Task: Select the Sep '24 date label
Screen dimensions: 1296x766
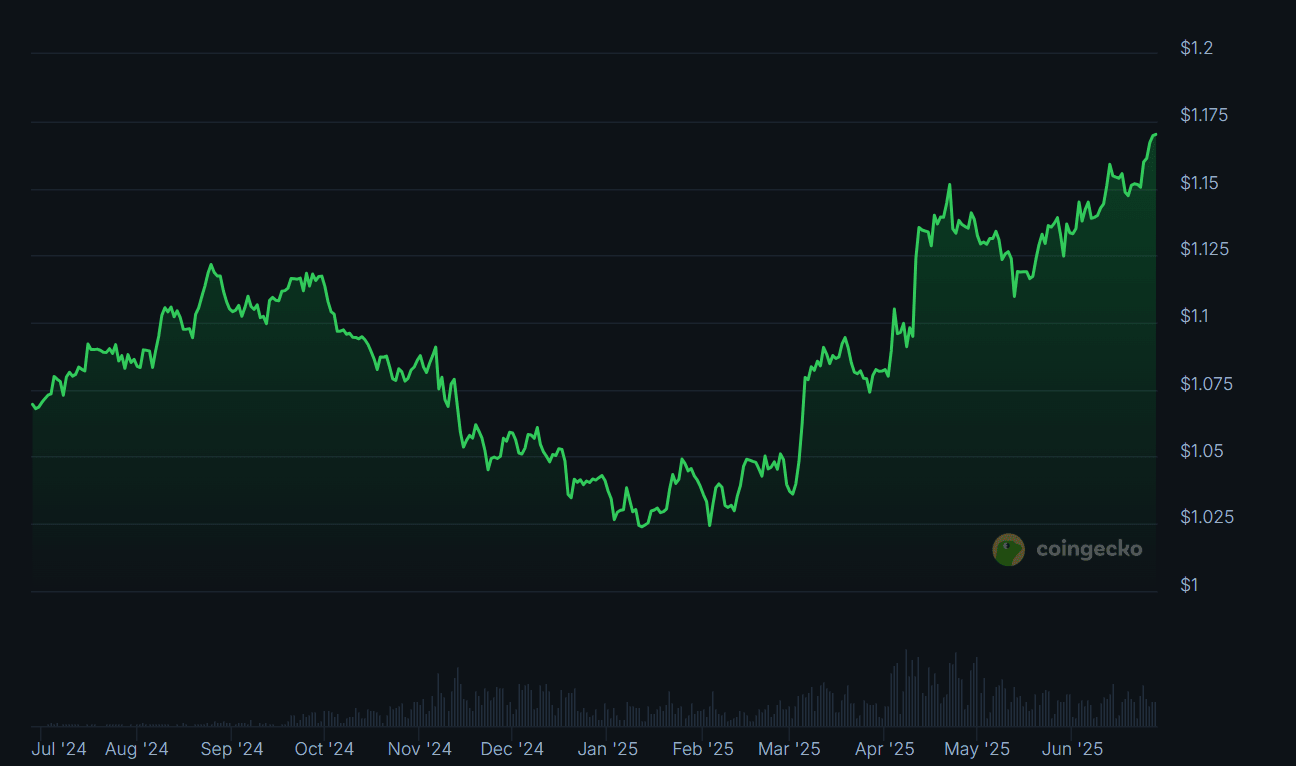Action: tap(232, 748)
